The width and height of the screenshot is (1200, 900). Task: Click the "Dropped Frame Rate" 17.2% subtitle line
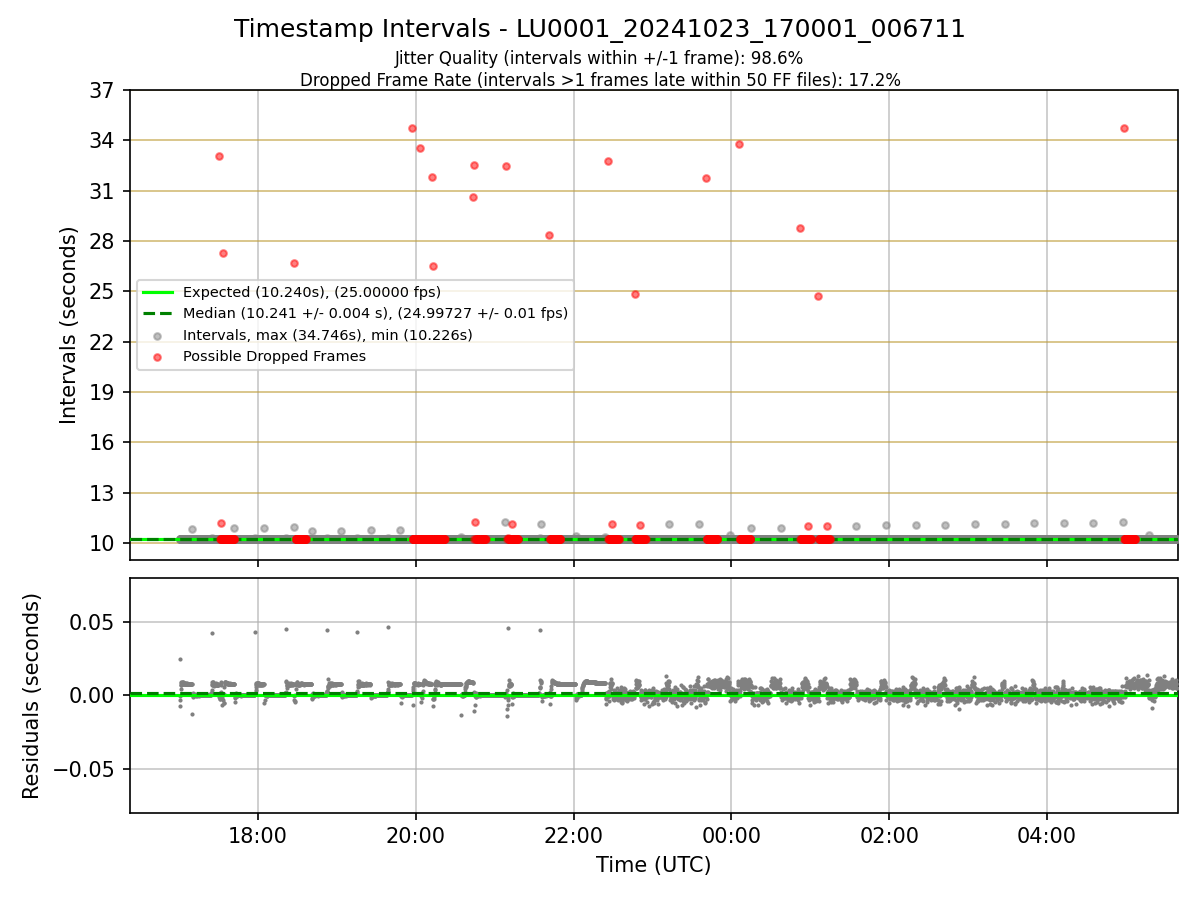tap(600, 80)
